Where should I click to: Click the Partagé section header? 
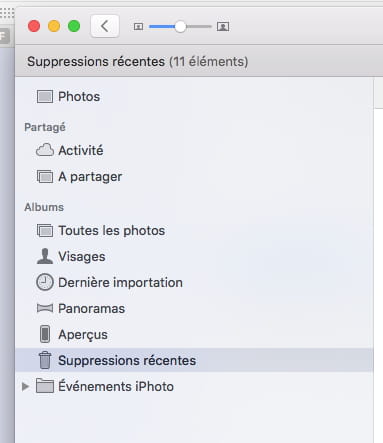point(45,127)
